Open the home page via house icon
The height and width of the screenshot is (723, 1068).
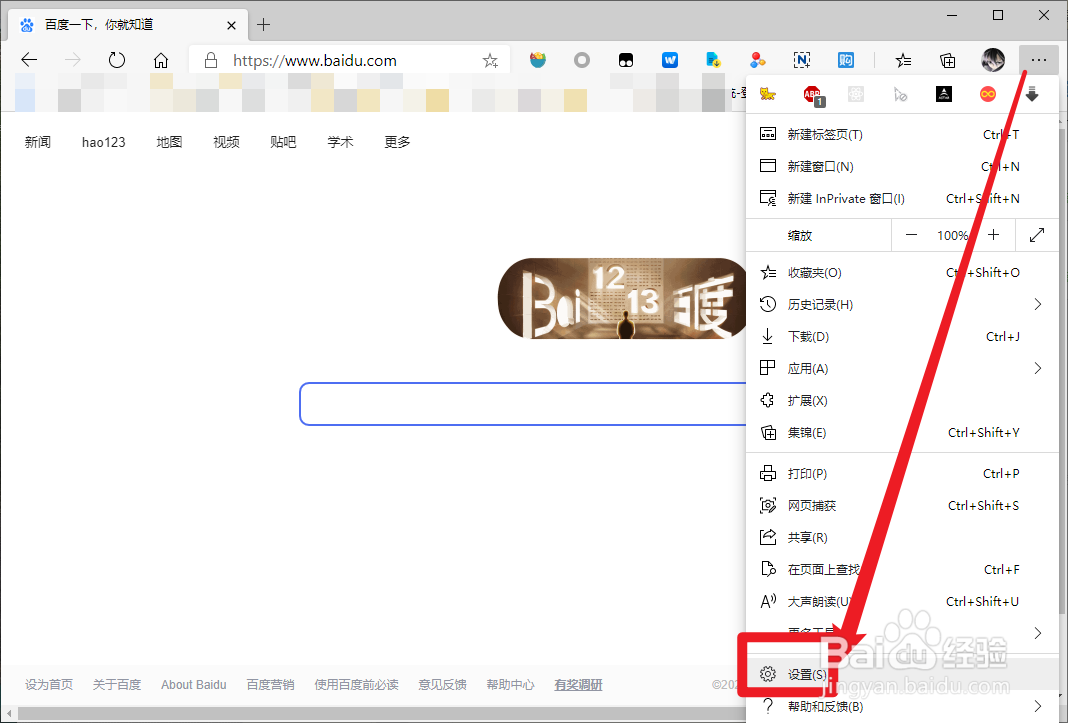161,61
